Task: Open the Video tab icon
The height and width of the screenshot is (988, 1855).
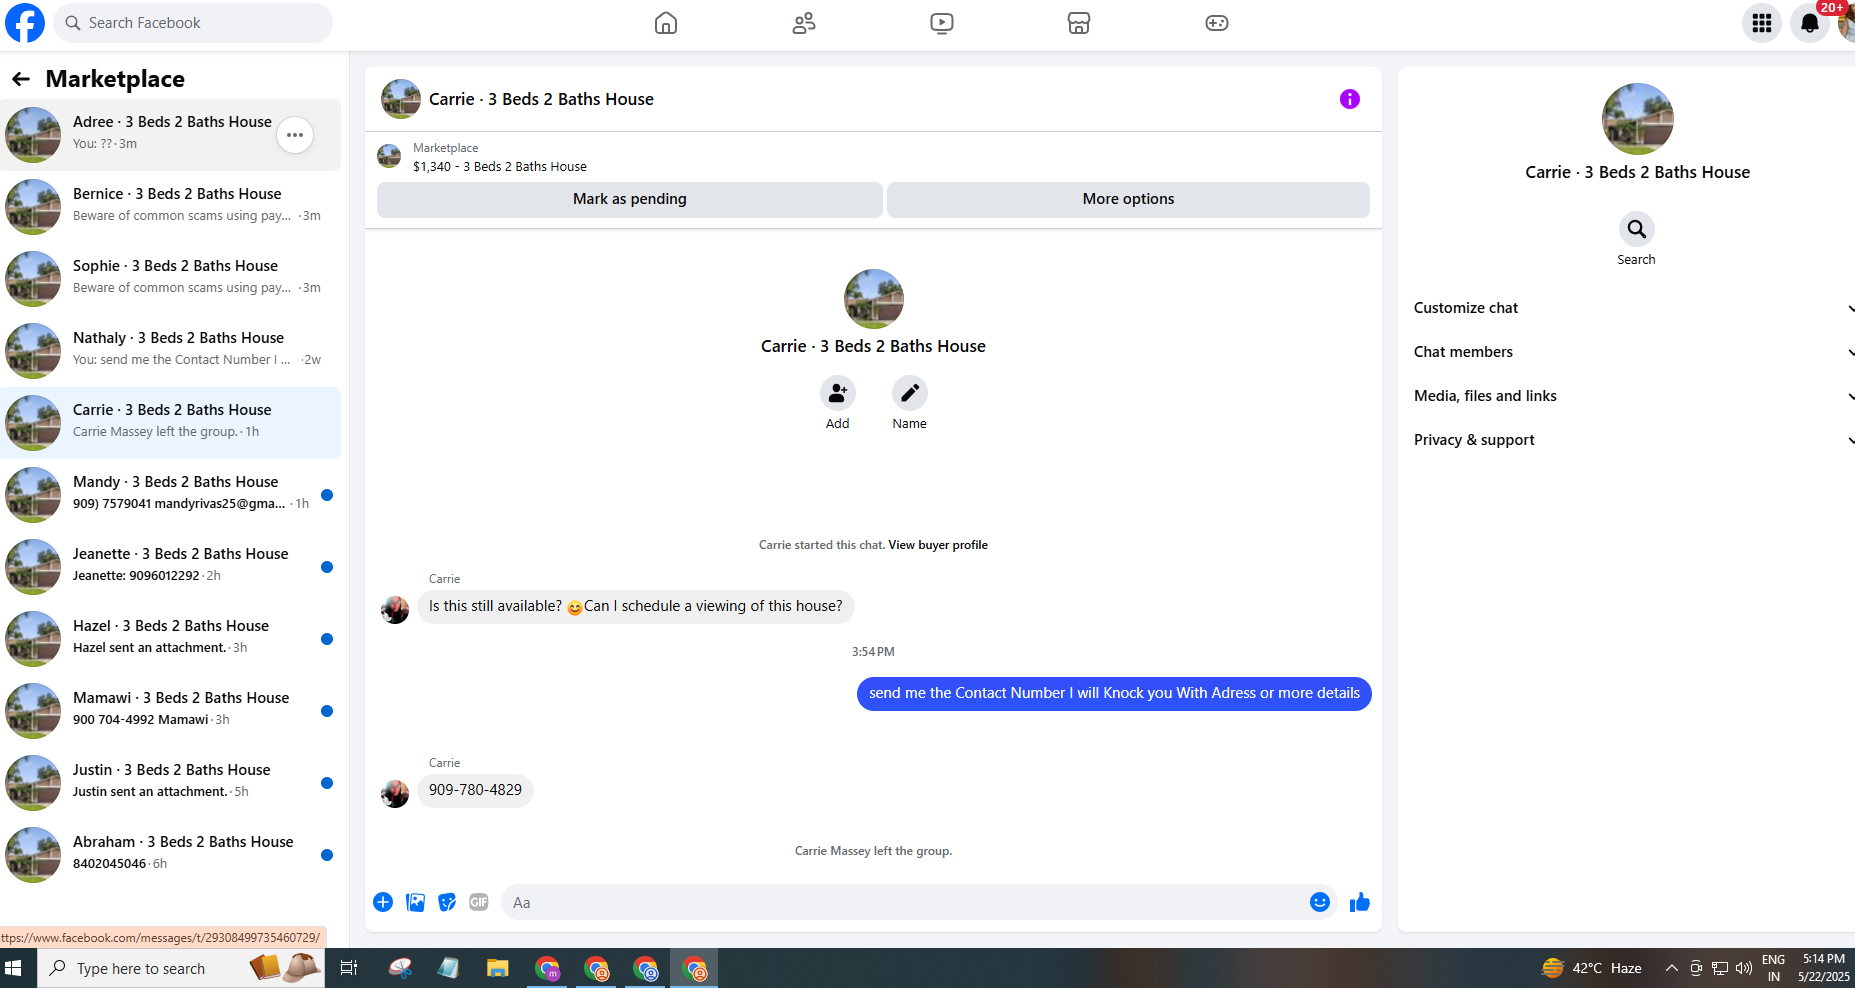Action: (942, 23)
